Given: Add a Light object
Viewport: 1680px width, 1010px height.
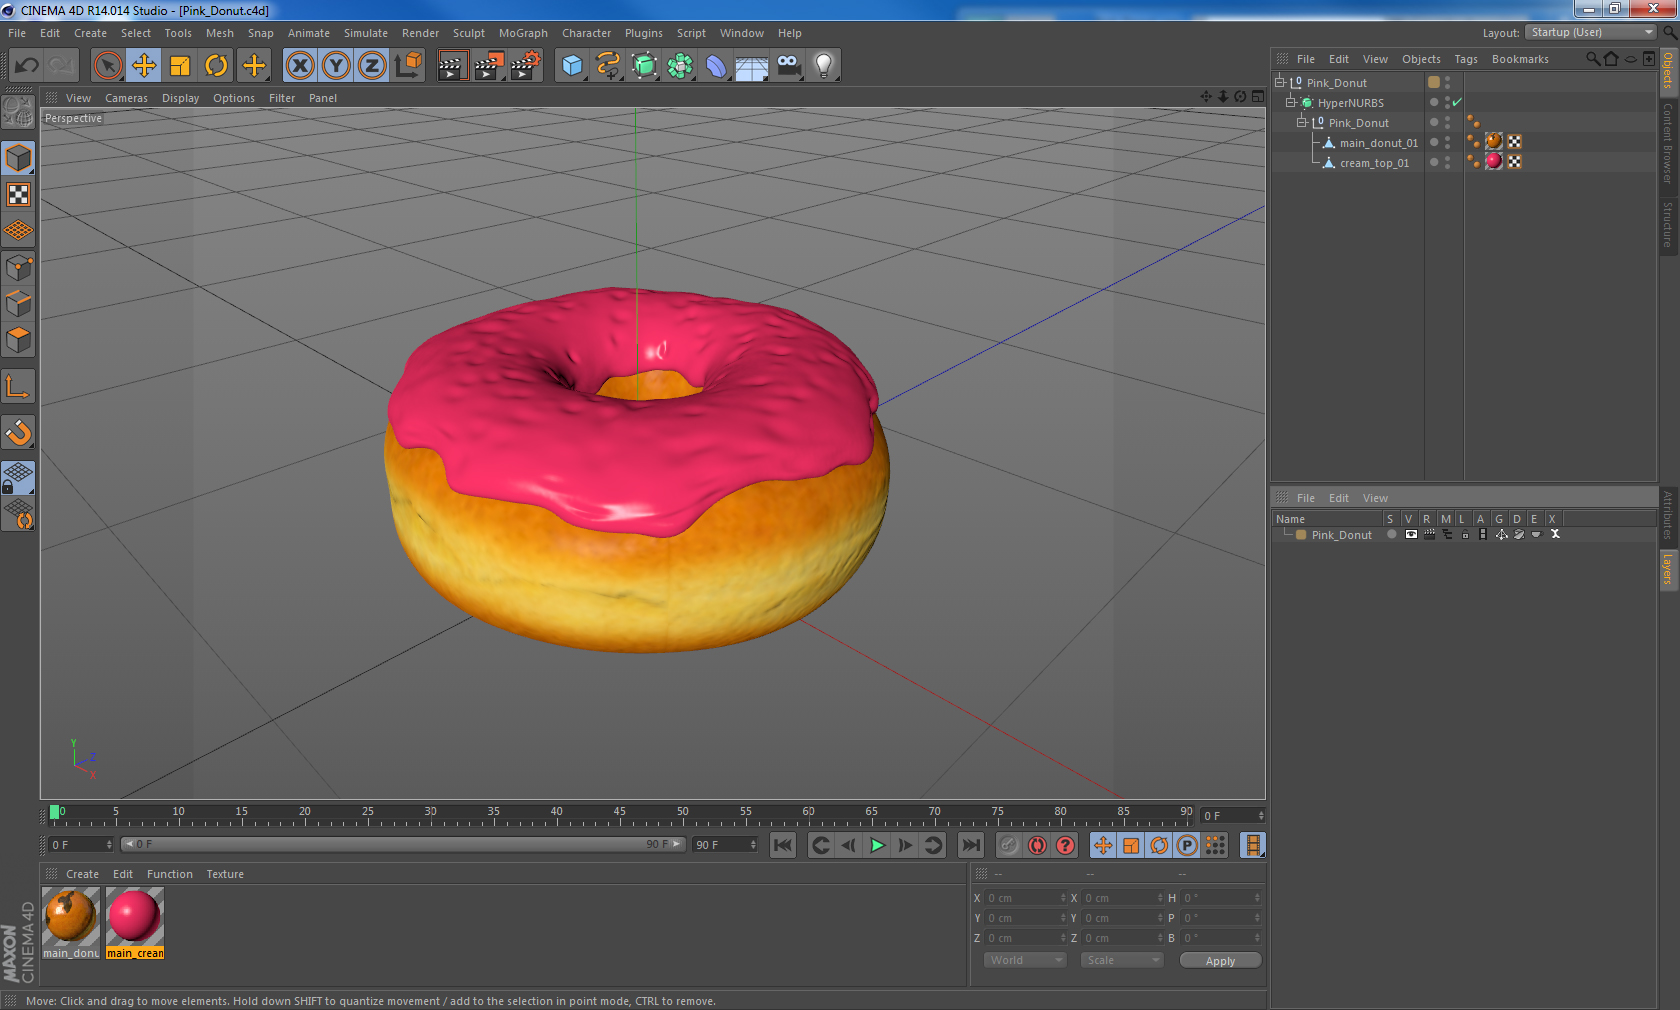Looking at the screenshot, I should (x=824, y=66).
